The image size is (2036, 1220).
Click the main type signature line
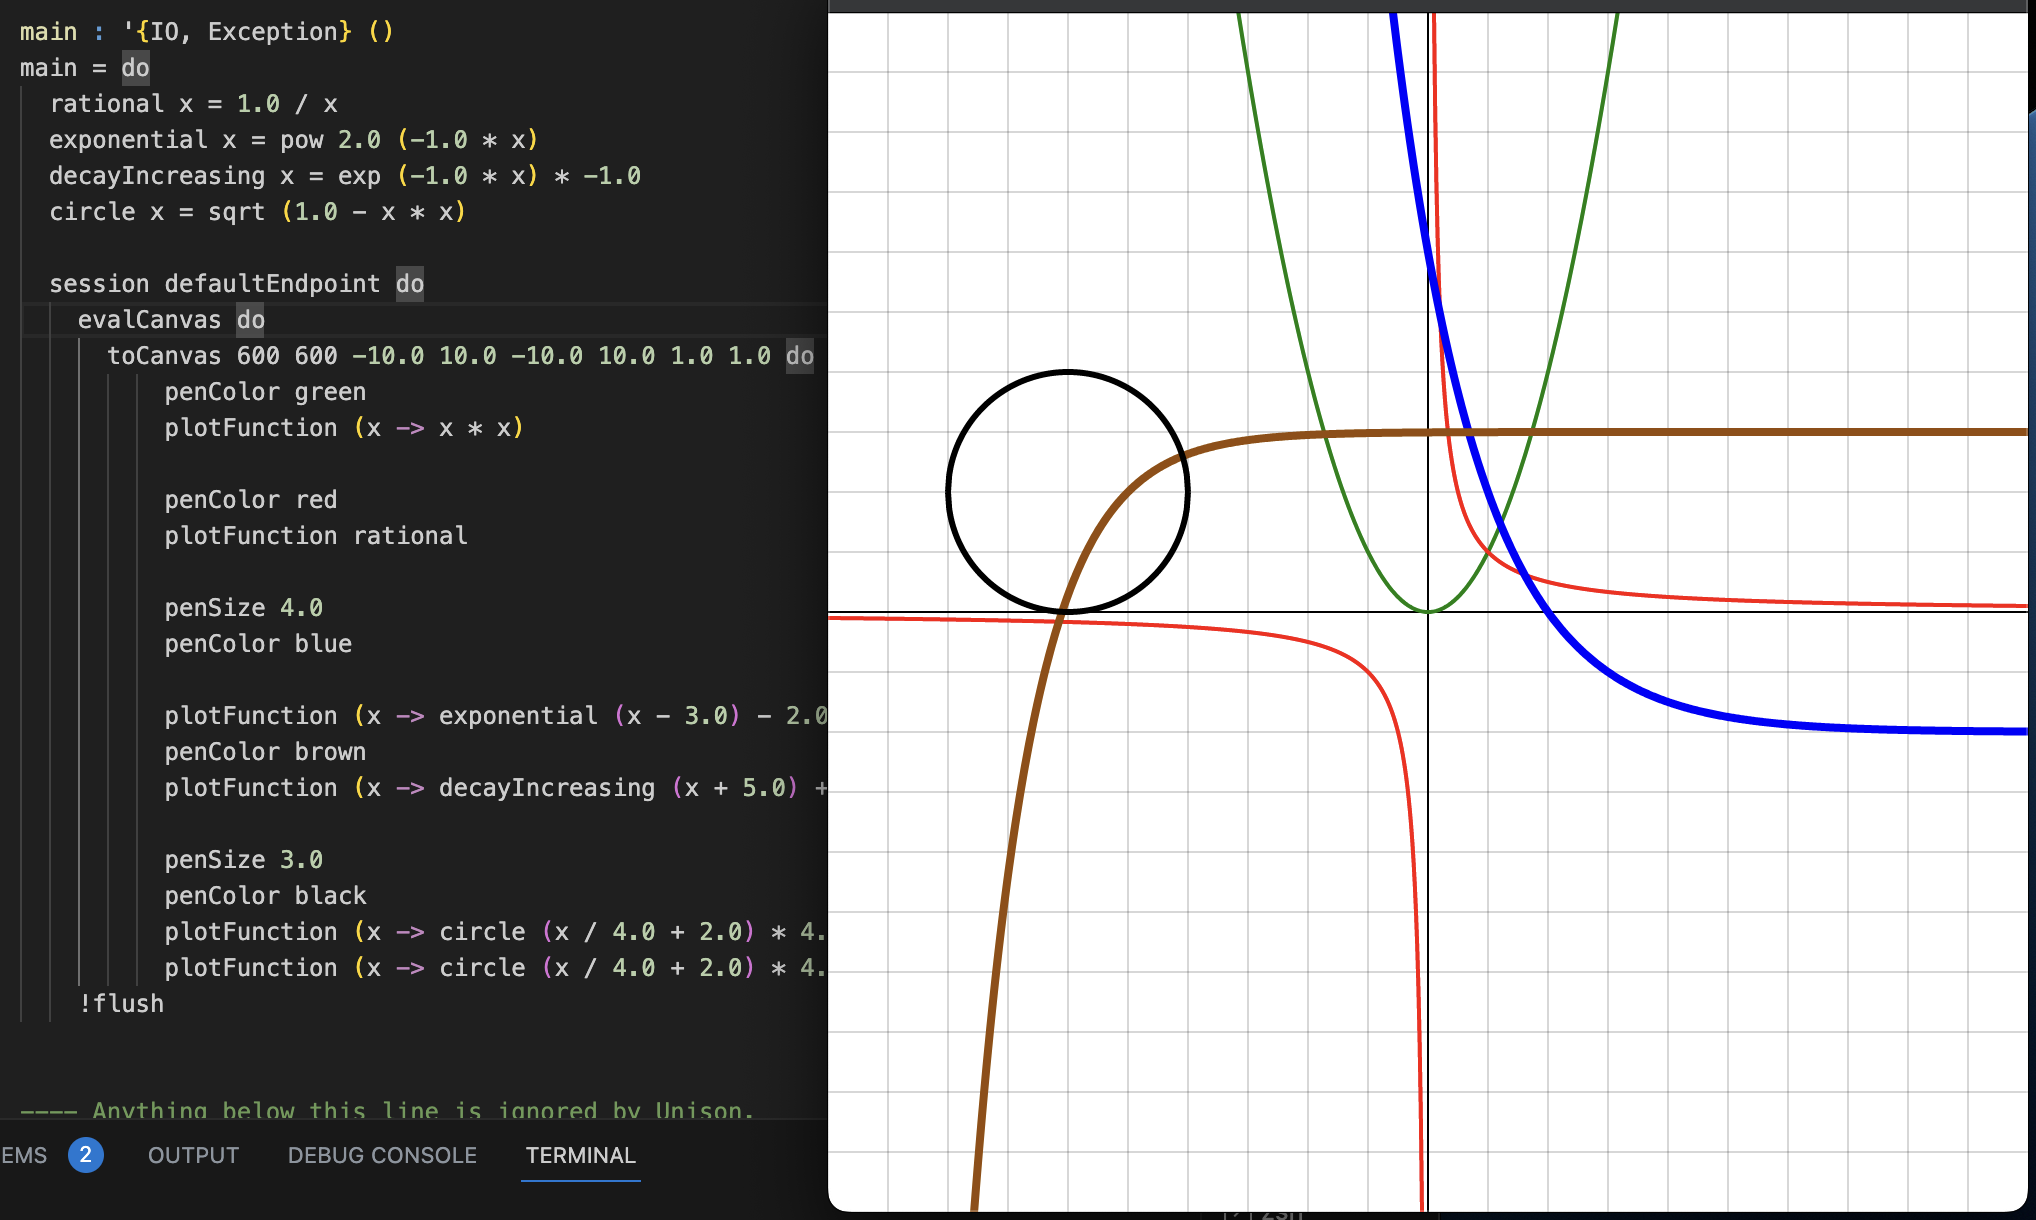(x=207, y=32)
